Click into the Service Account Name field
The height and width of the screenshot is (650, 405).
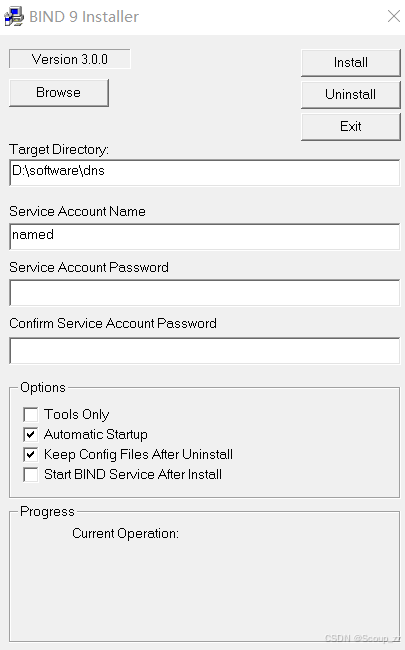coord(205,237)
